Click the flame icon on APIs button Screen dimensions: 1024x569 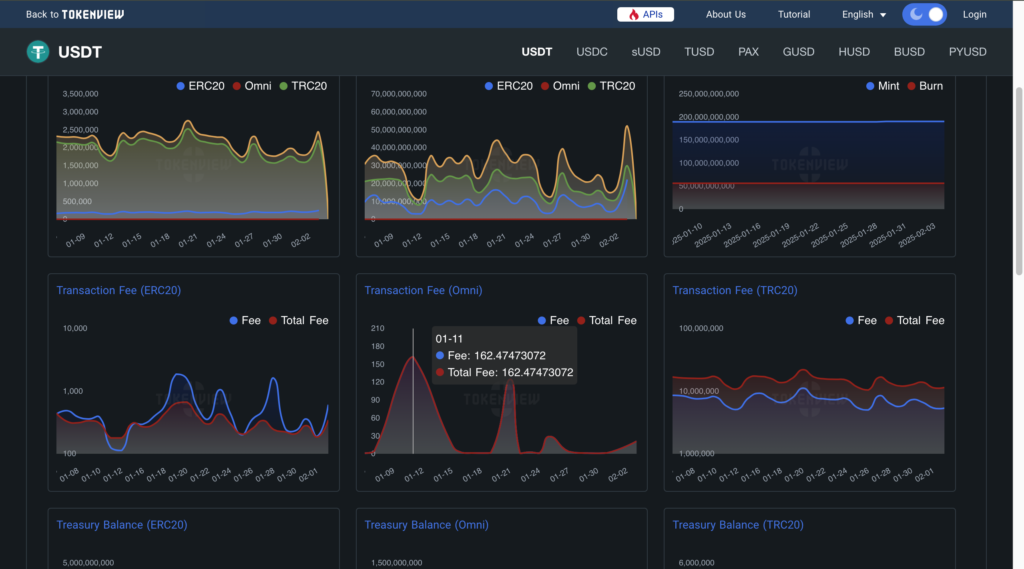click(633, 14)
